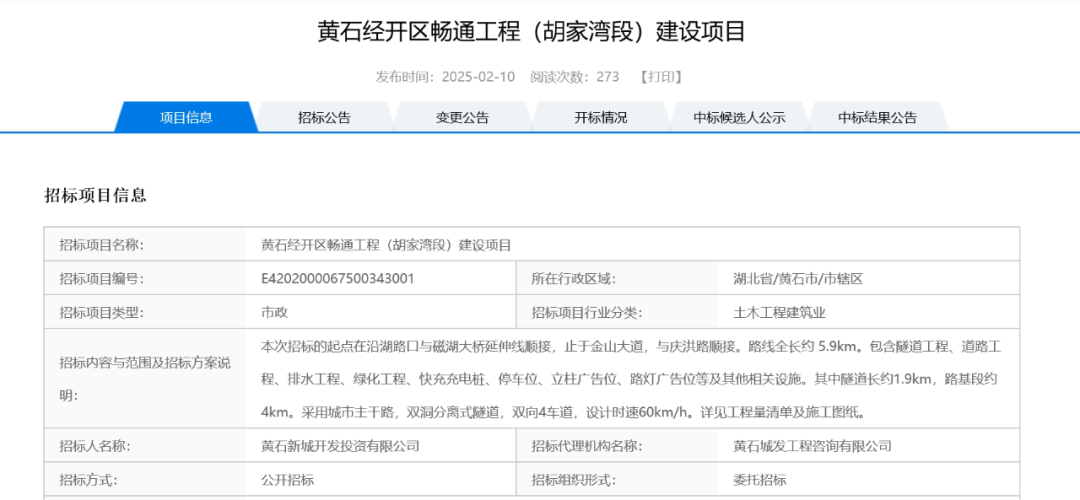Click the 招标项目名称 value cell
This screenshot has width=1080, height=500.
[x=386, y=244]
